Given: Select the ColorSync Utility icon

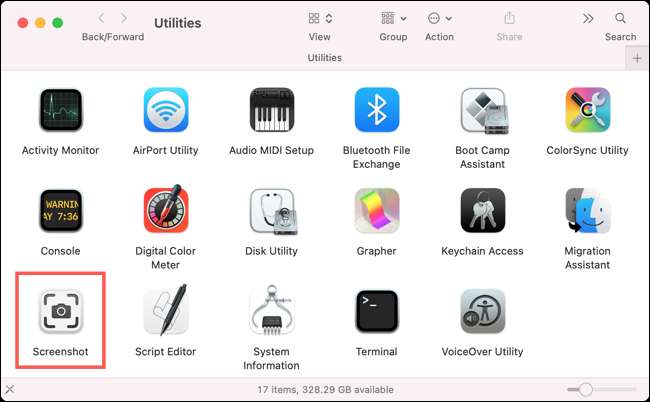Looking at the screenshot, I should coord(588,110).
